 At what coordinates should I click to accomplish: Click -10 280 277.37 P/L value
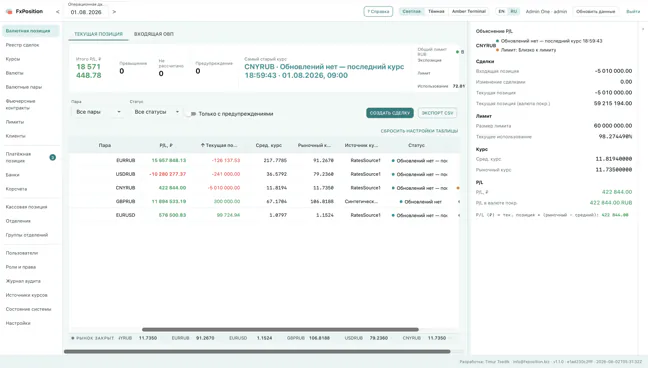[167, 174]
